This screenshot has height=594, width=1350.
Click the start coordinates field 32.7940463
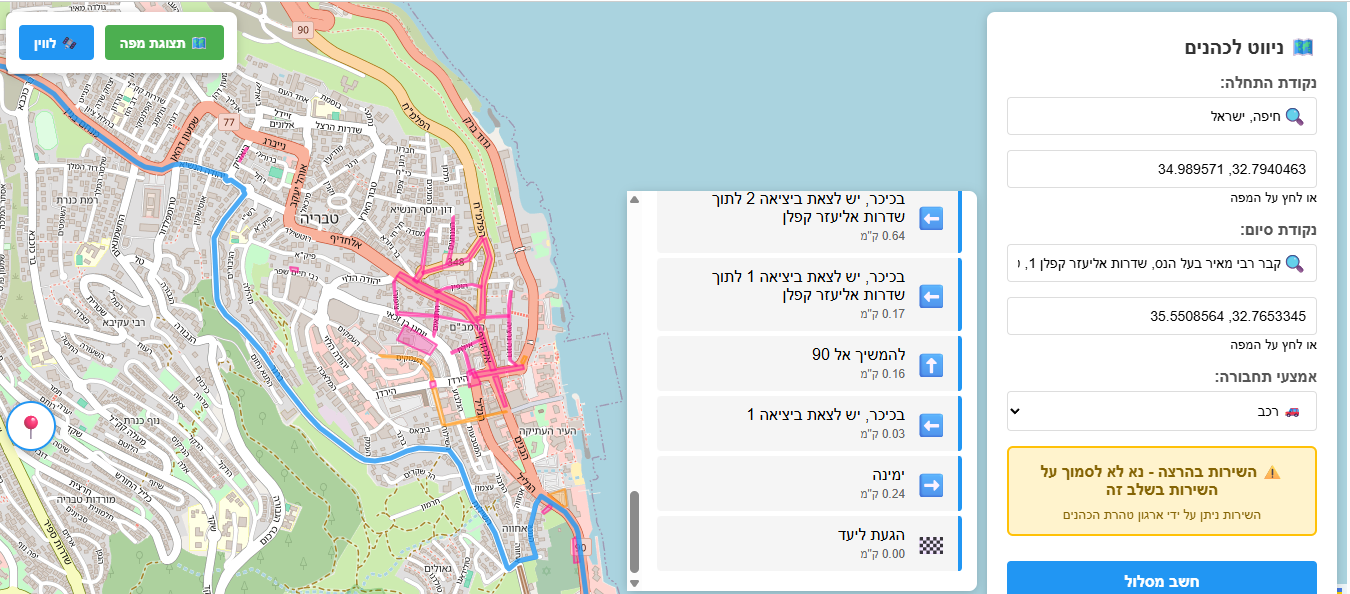tap(1161, 169)
